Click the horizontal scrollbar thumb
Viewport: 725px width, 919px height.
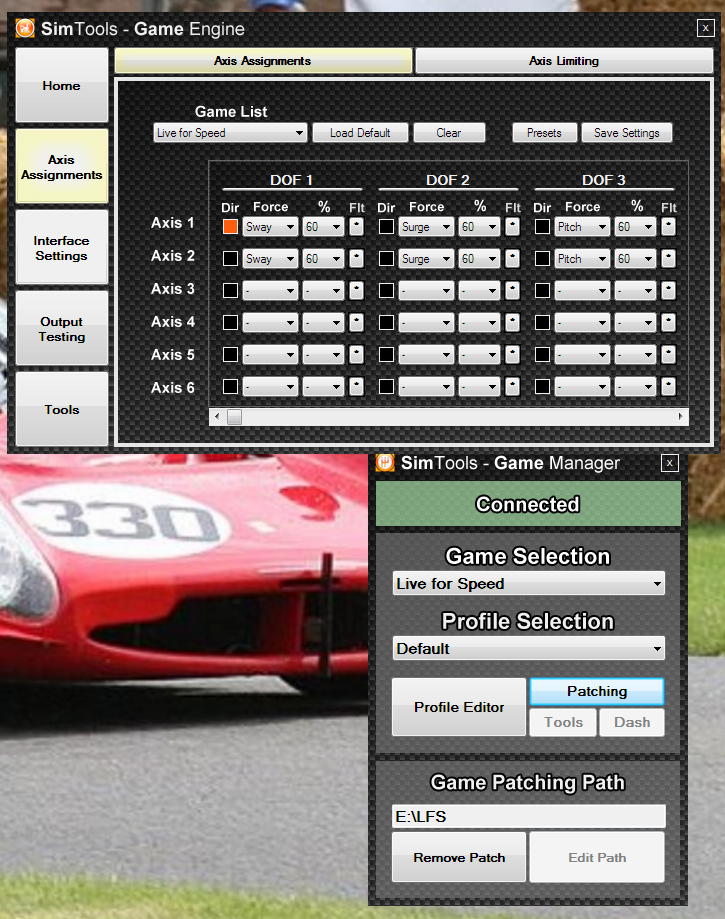pyautogui.click(x=234, y=417)
